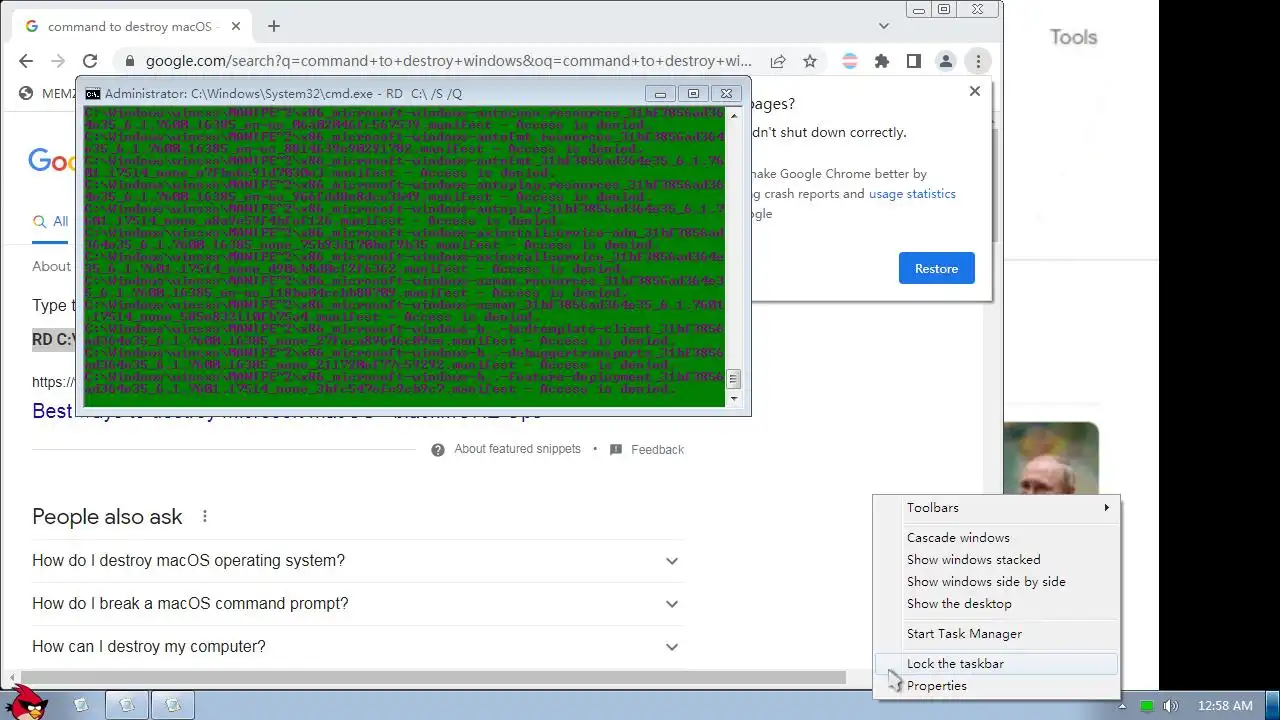The width and height of the screenshot is (1280, 720).
Task: Open a new tab with the plus button
Action: point(274,26)
